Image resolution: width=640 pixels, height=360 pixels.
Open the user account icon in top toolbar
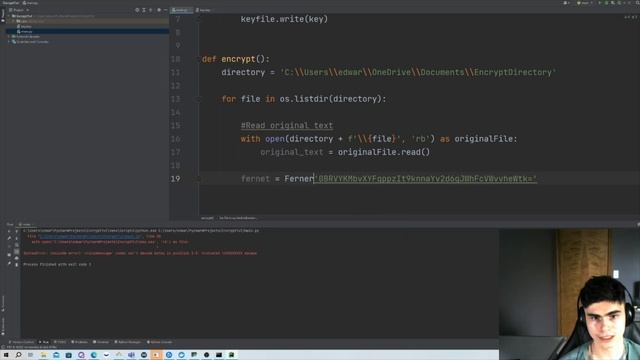tap(566, 3)
